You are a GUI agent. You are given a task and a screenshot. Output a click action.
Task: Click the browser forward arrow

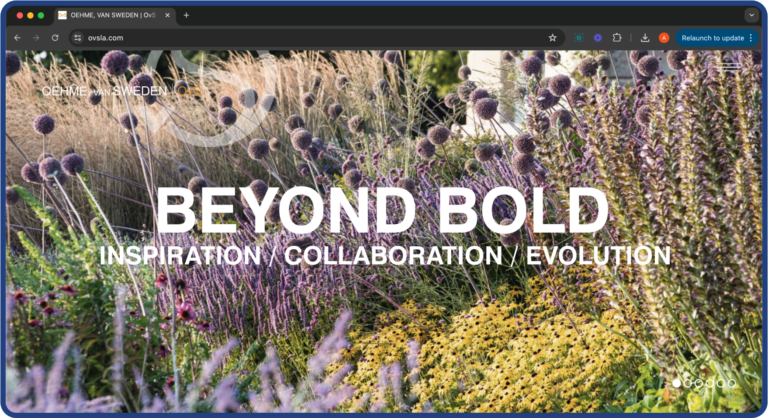[36, 38]
